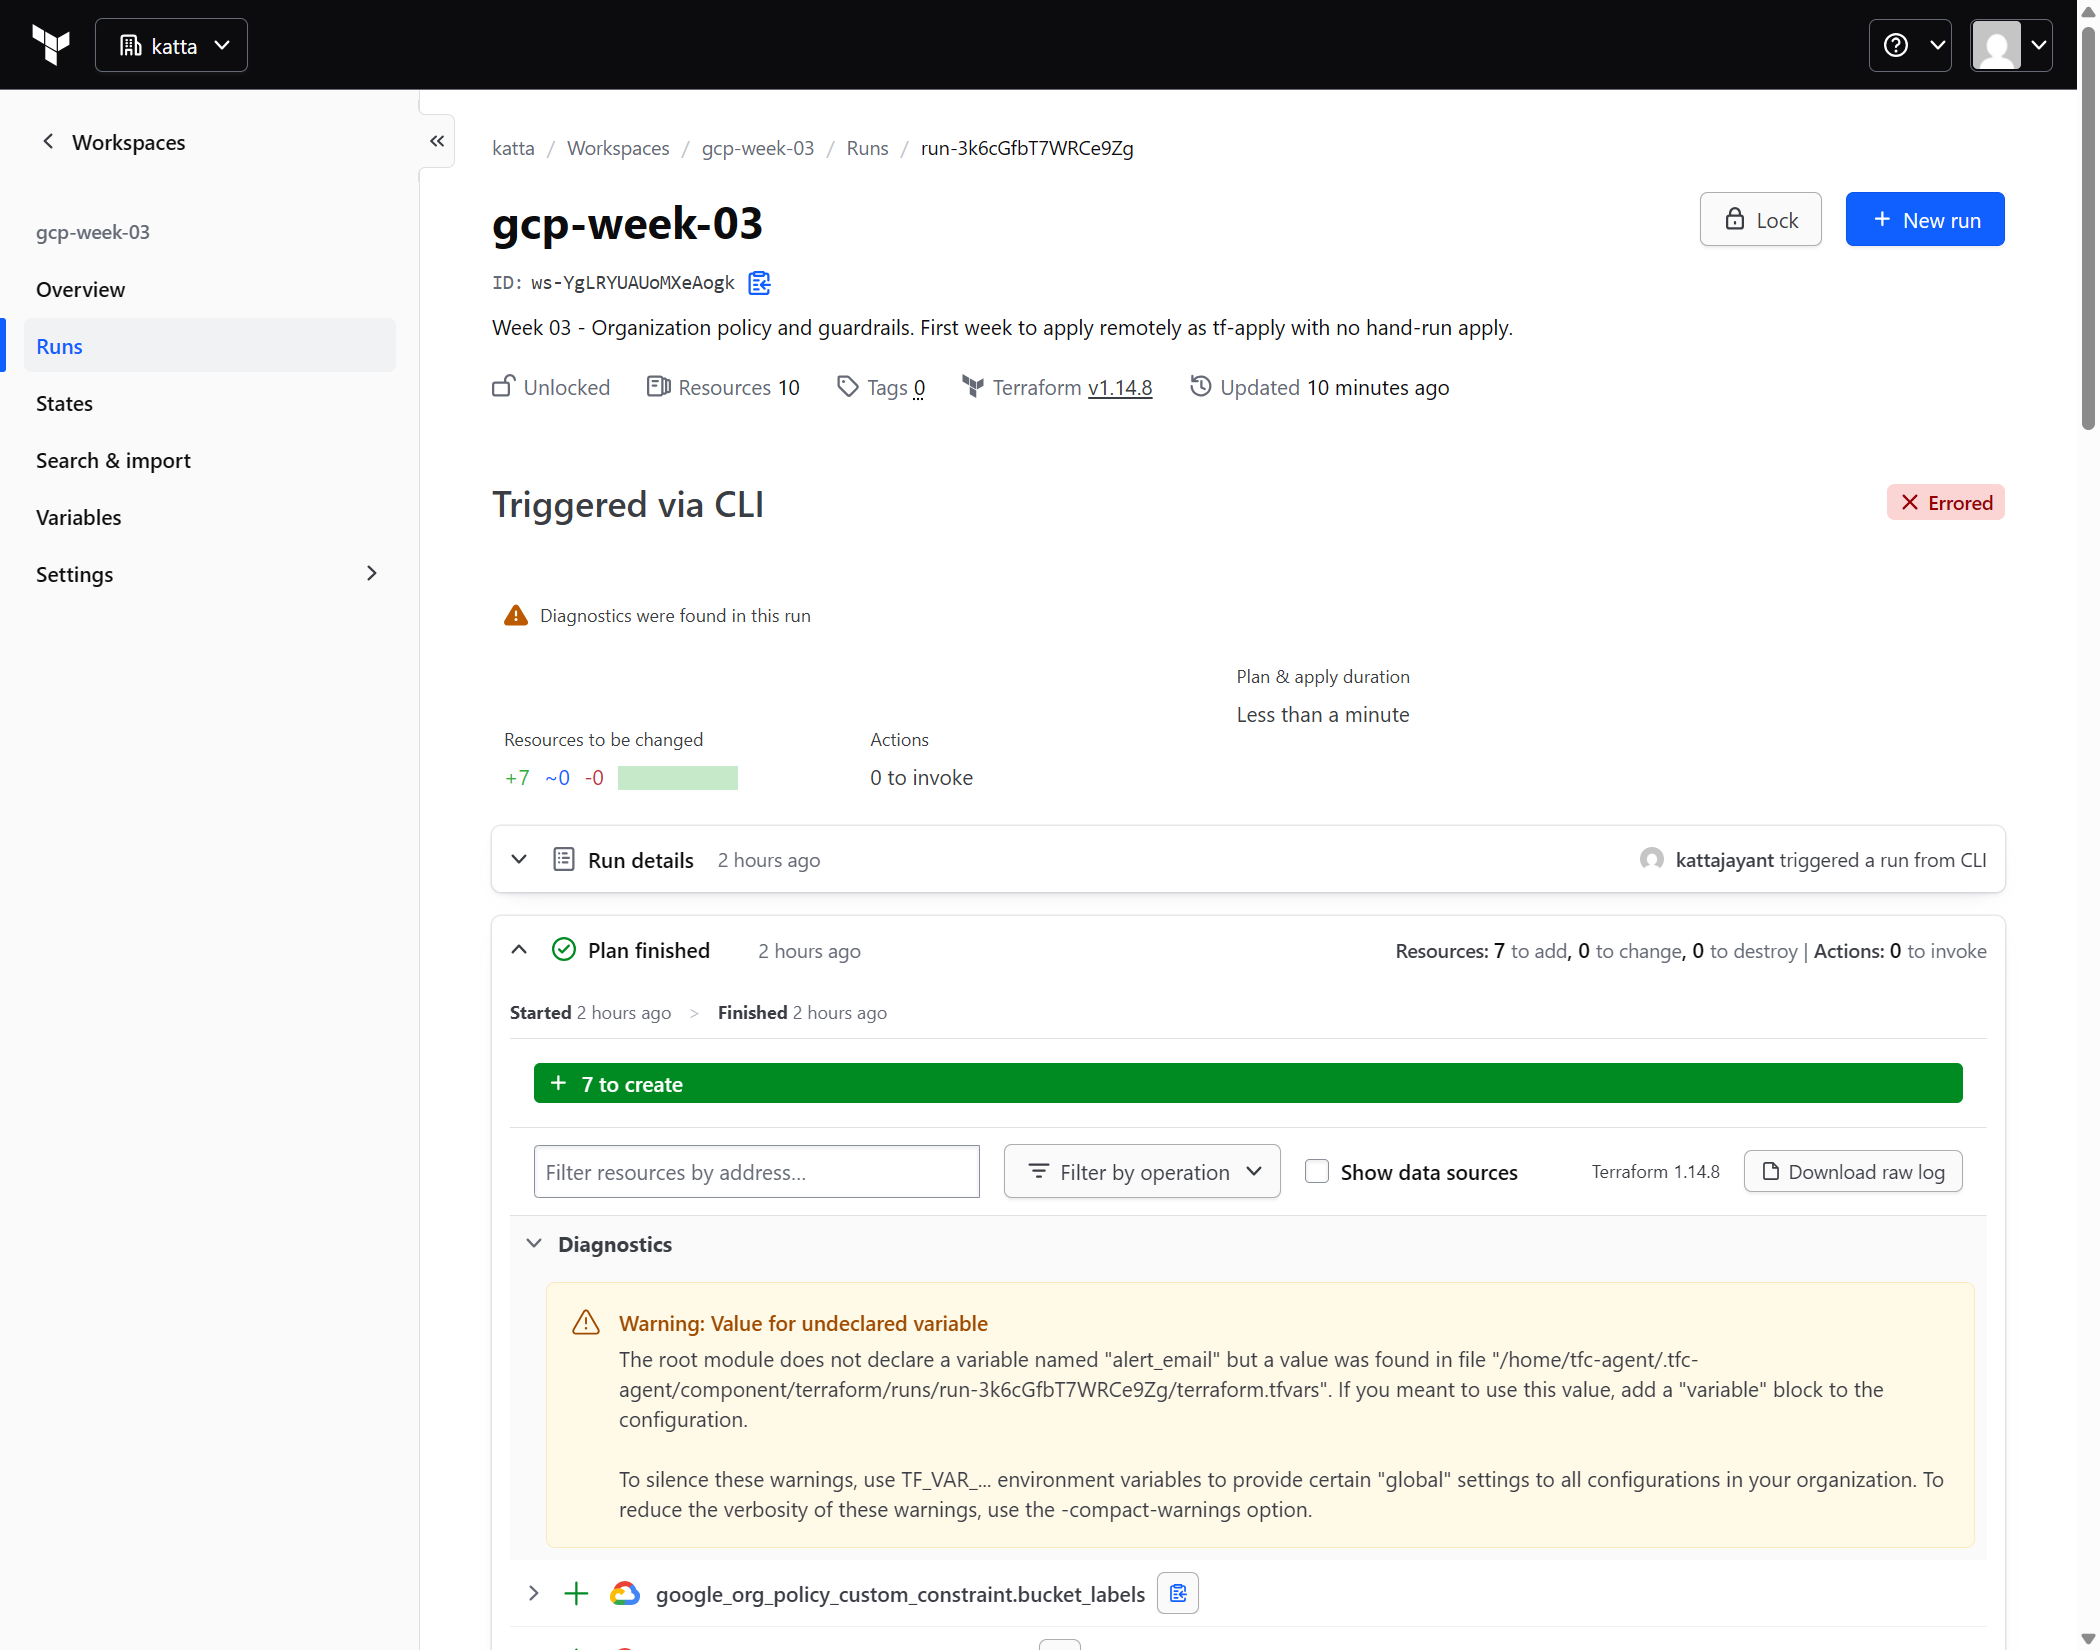Screen dimensions: 2100x1650
Task: Collapse the Diagnostics section
Action: coord(534,1243)
